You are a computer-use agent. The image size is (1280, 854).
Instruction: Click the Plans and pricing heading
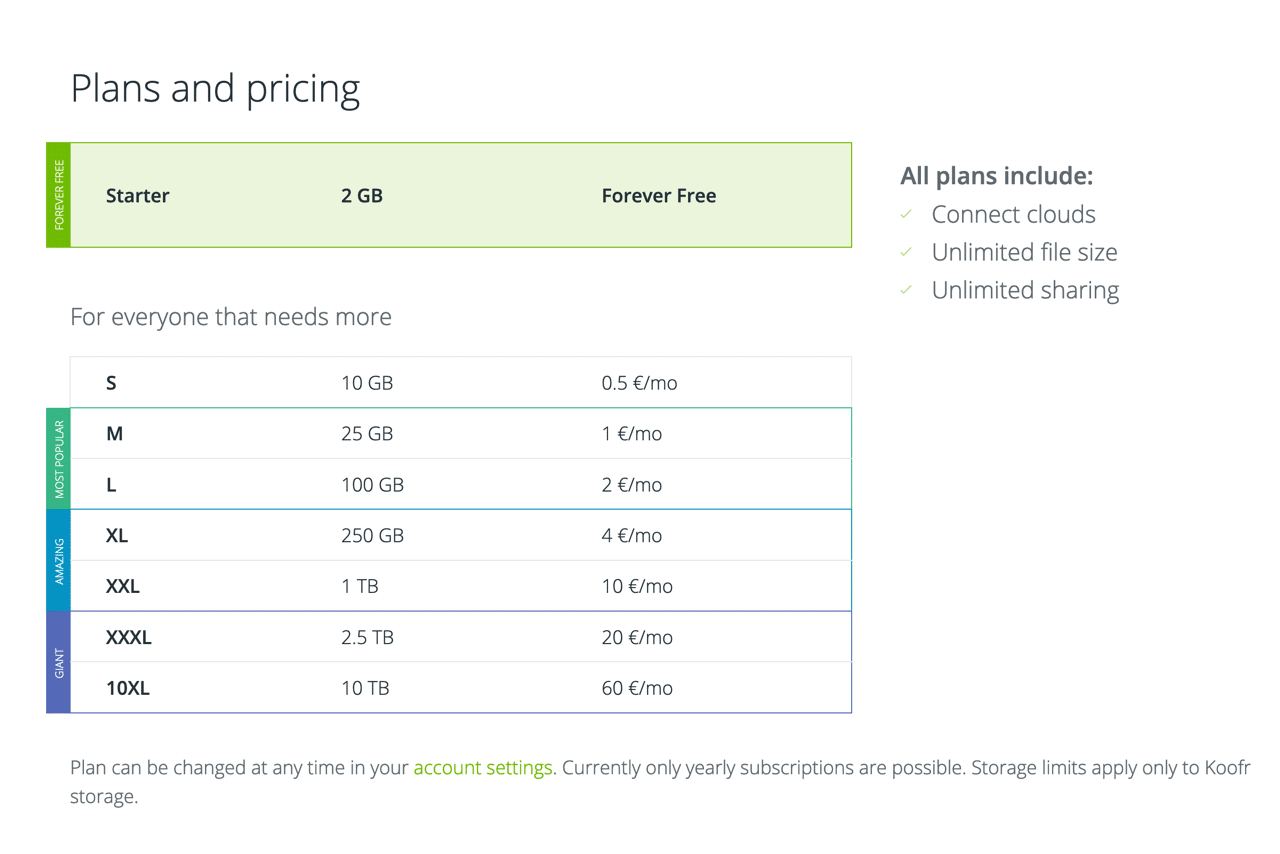pyautogui.click(x=215, y=89)
